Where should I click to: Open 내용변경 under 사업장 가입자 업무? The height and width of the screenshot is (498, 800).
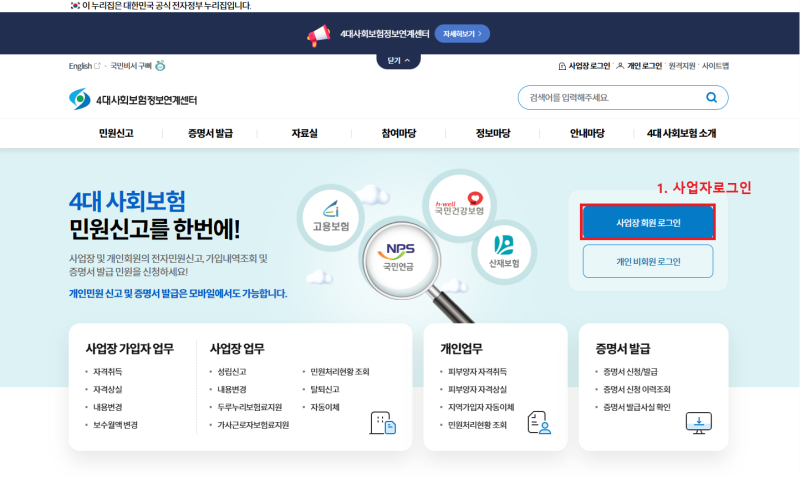(107, 407)
